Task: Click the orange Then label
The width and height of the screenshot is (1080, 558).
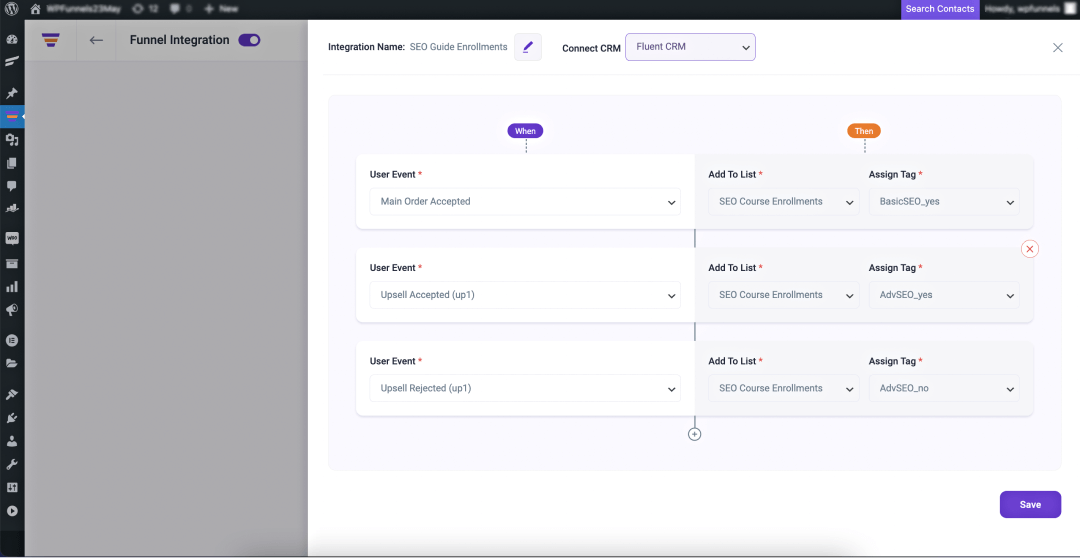Action: (864, 131)
